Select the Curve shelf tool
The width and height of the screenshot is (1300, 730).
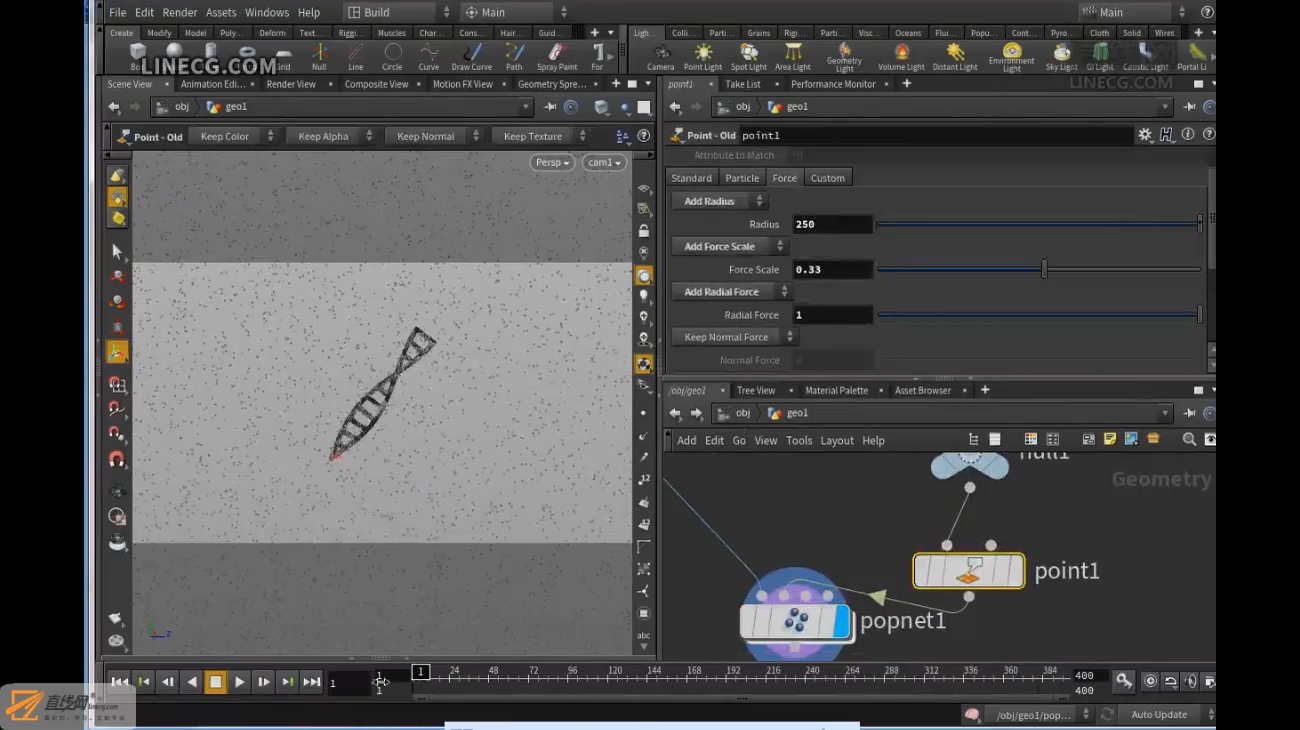429,56
